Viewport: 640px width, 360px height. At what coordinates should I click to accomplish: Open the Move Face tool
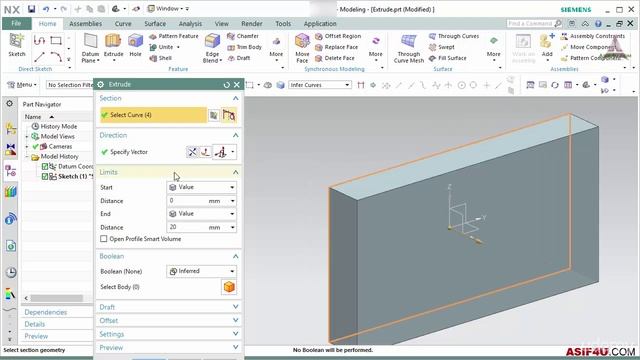tap(302, 48)
